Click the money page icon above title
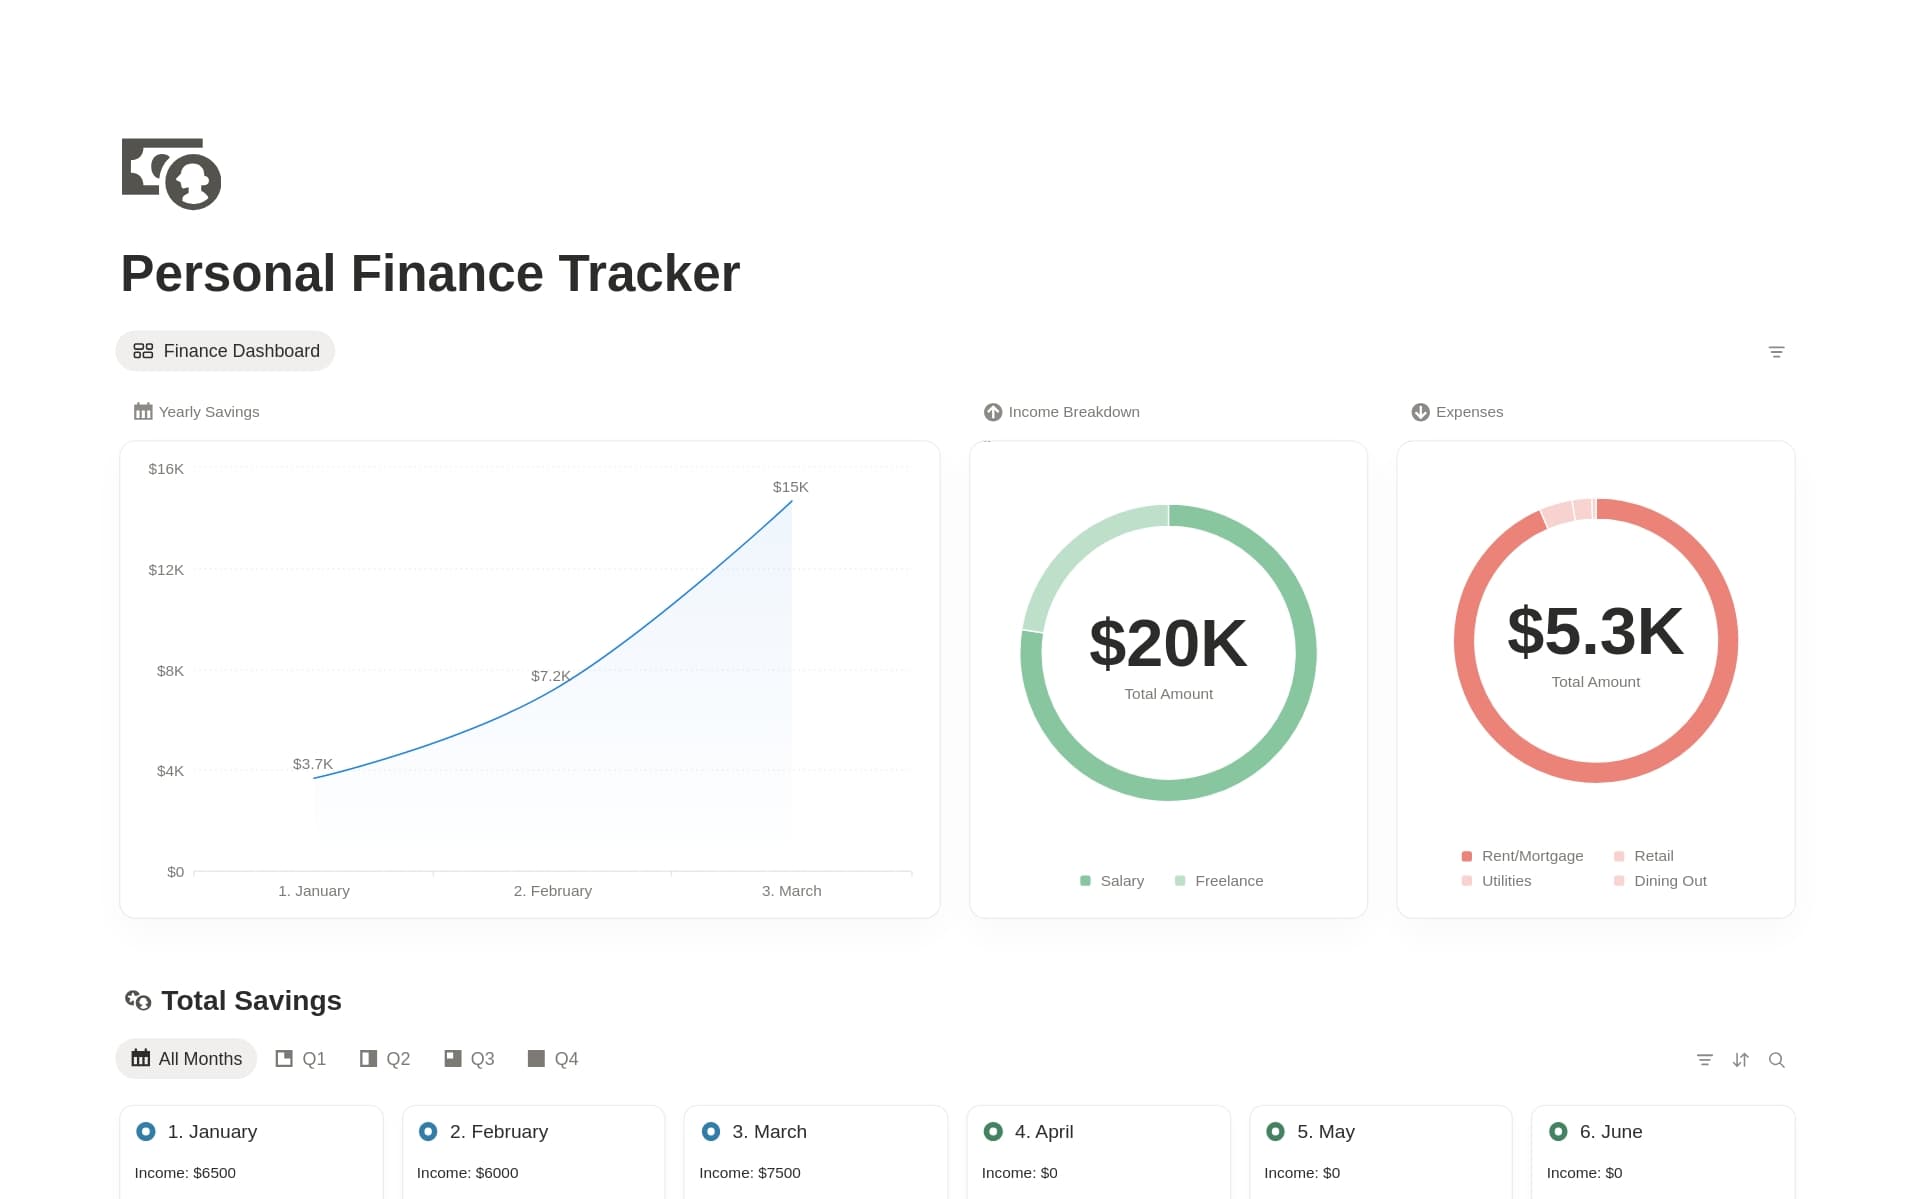 pyautogui.click(x=171, y=173)
